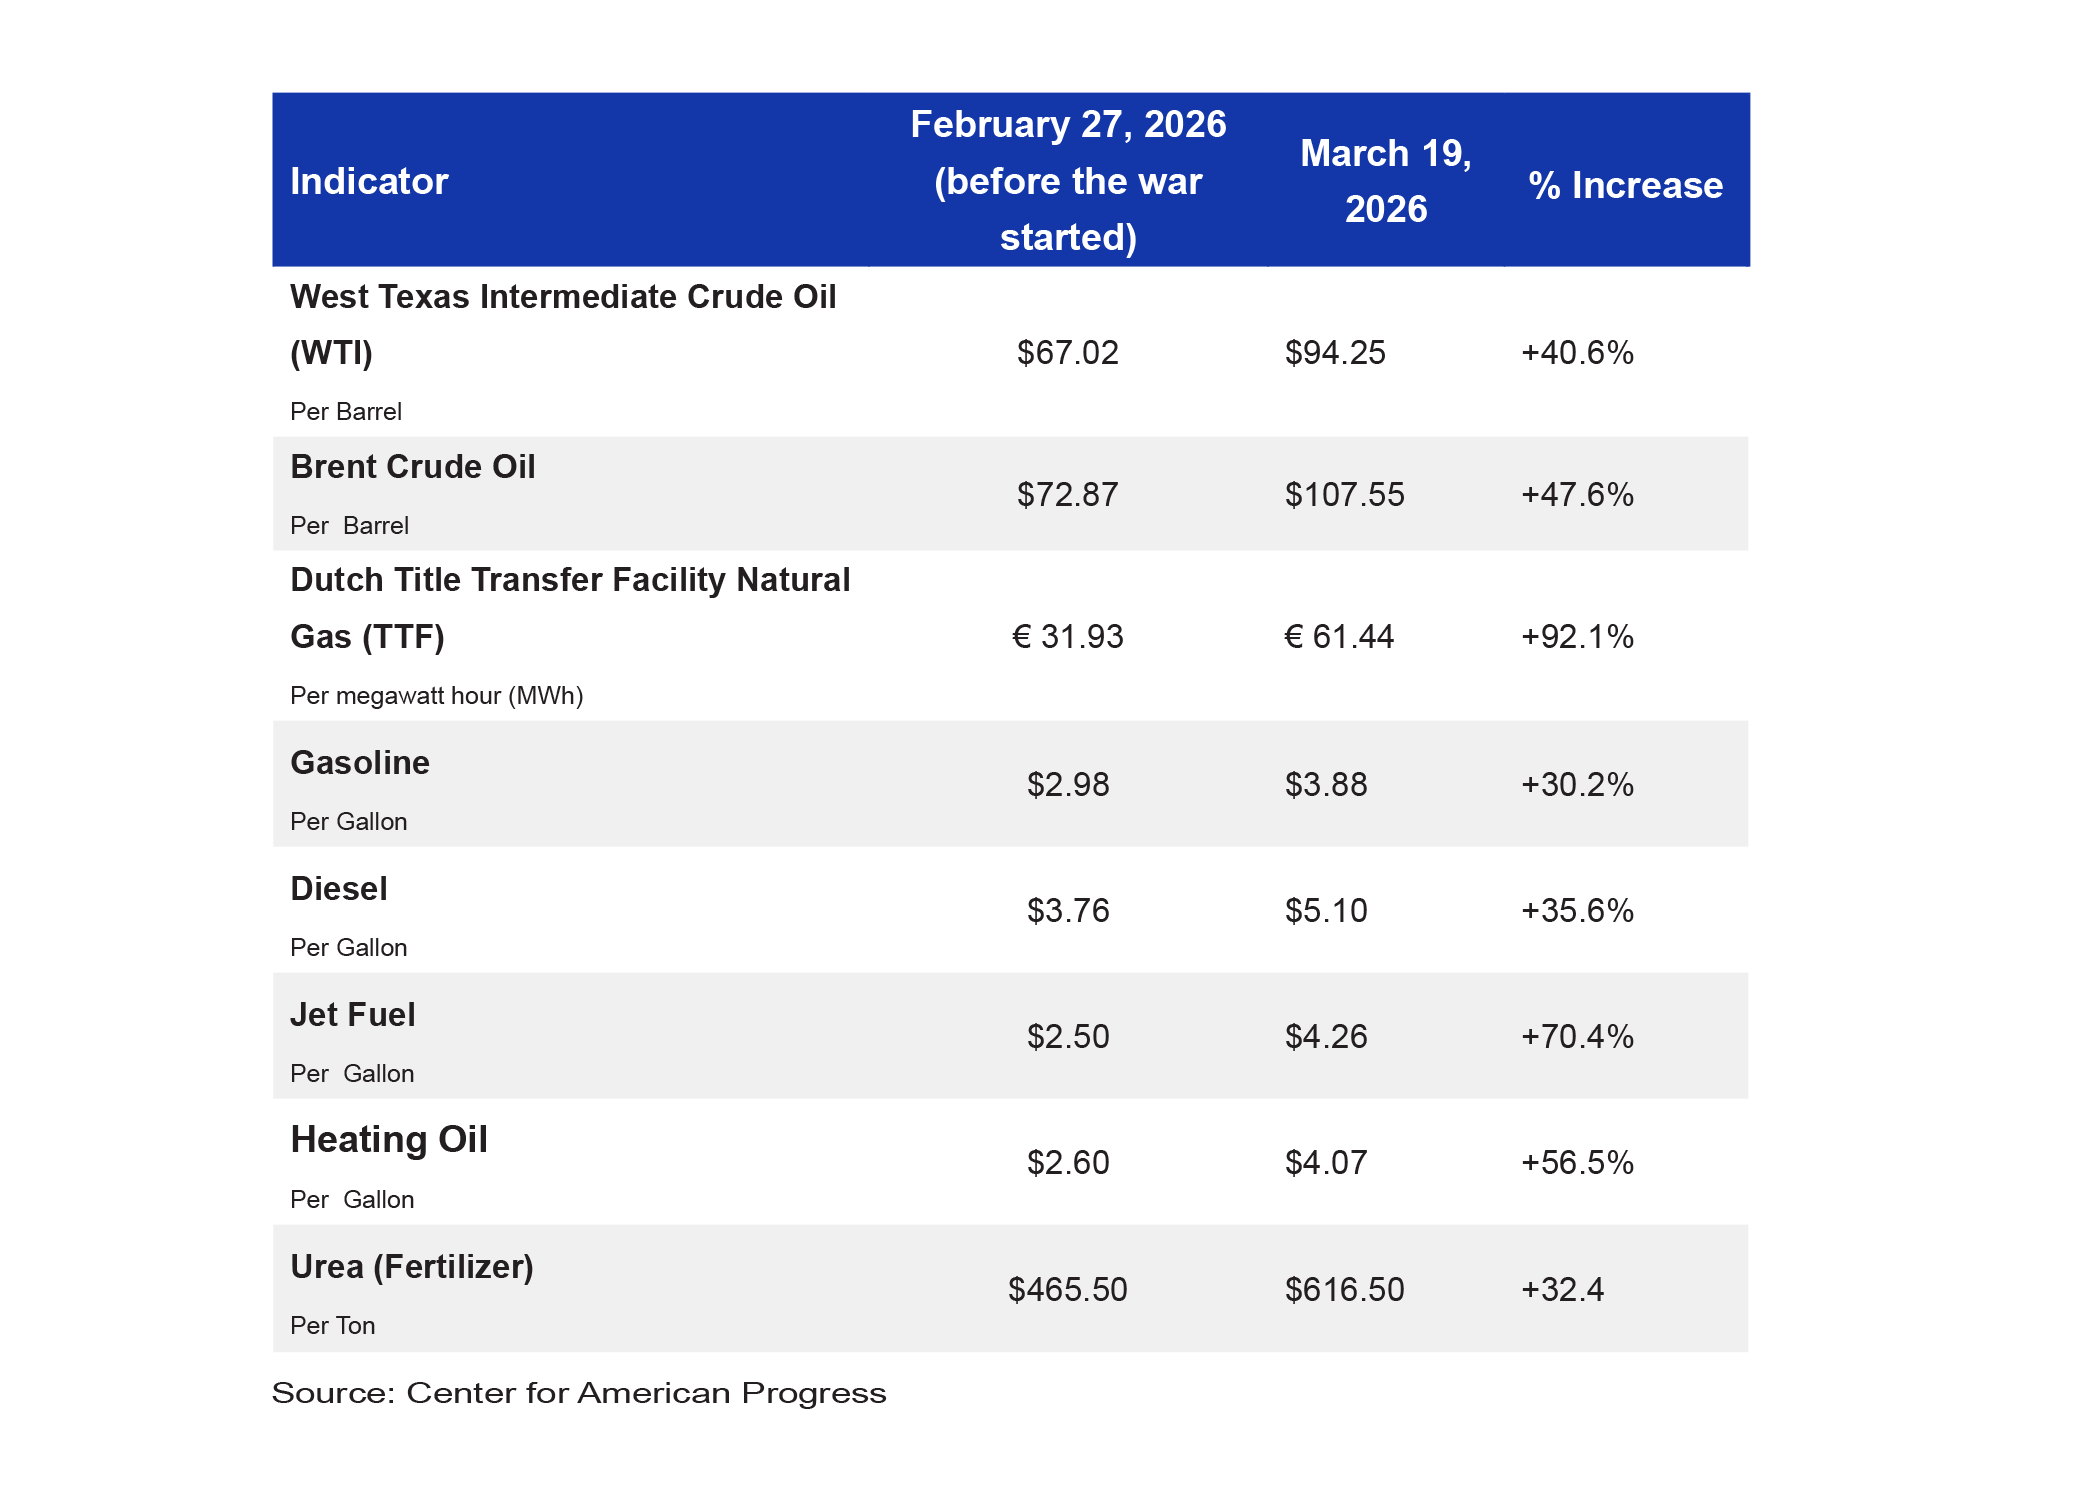The image size is (2100, 1500).
Task: Click the Source: Center for American Progress text
Action: 579,1393
